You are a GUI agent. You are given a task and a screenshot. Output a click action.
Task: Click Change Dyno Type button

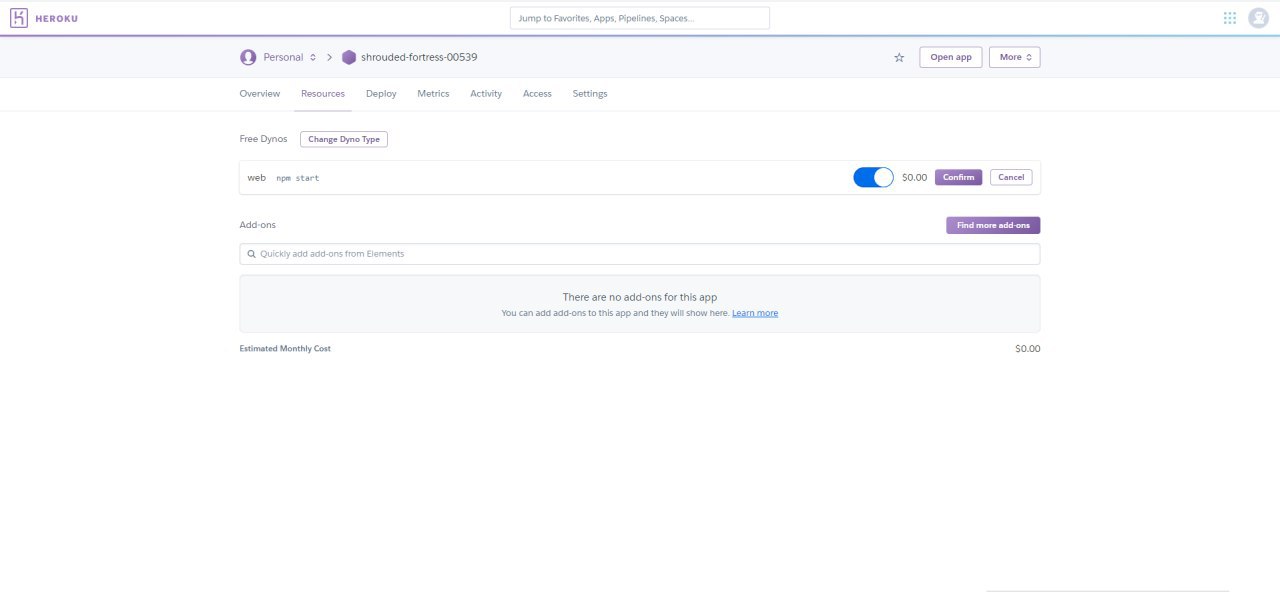(344, 139)
